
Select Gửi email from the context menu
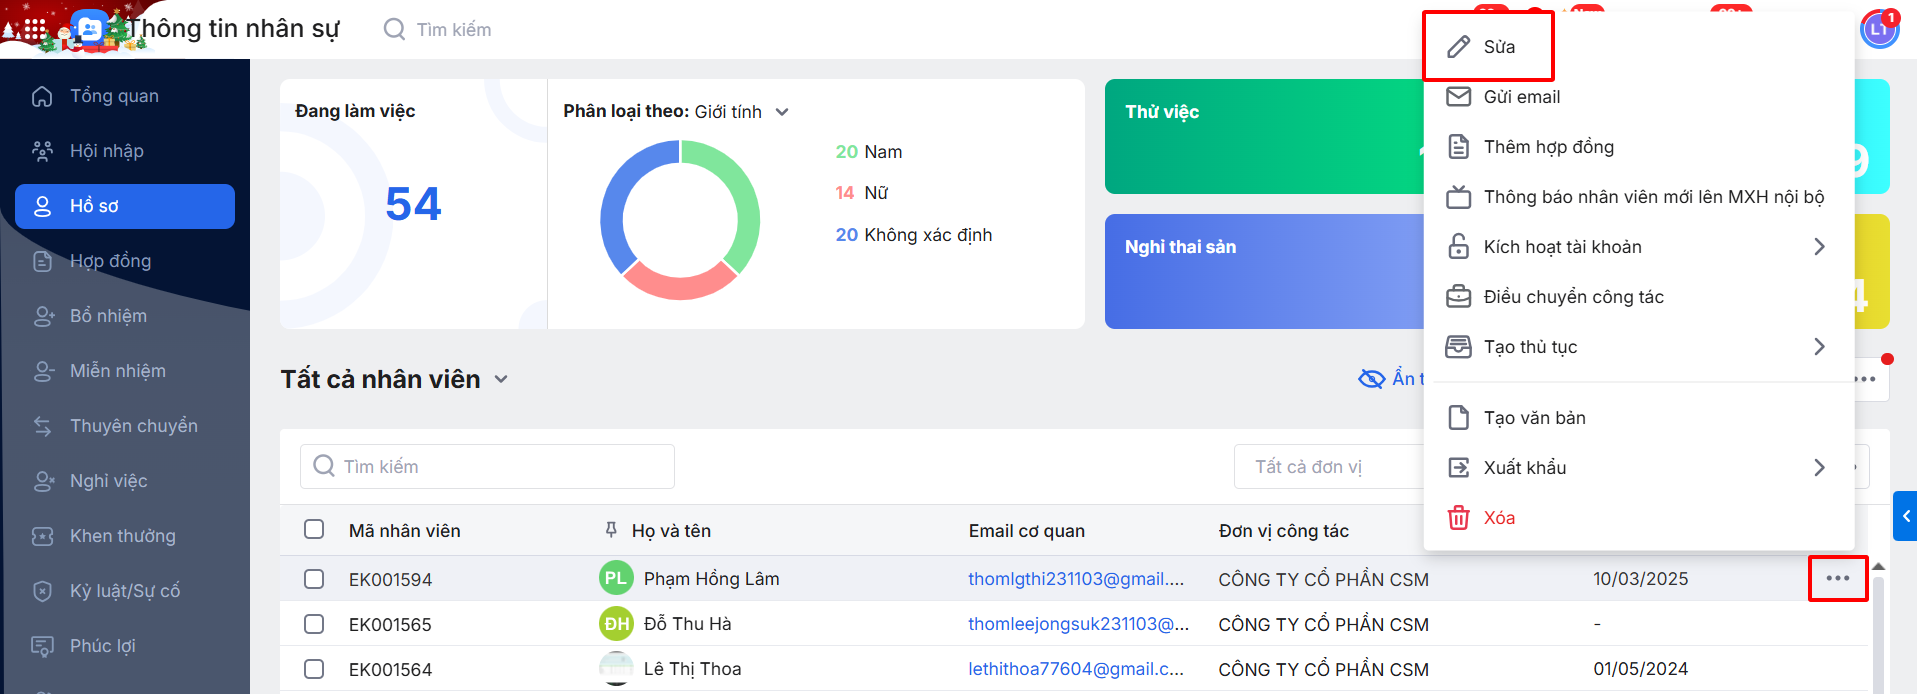pyautogui.click(x=1521, y=97)
